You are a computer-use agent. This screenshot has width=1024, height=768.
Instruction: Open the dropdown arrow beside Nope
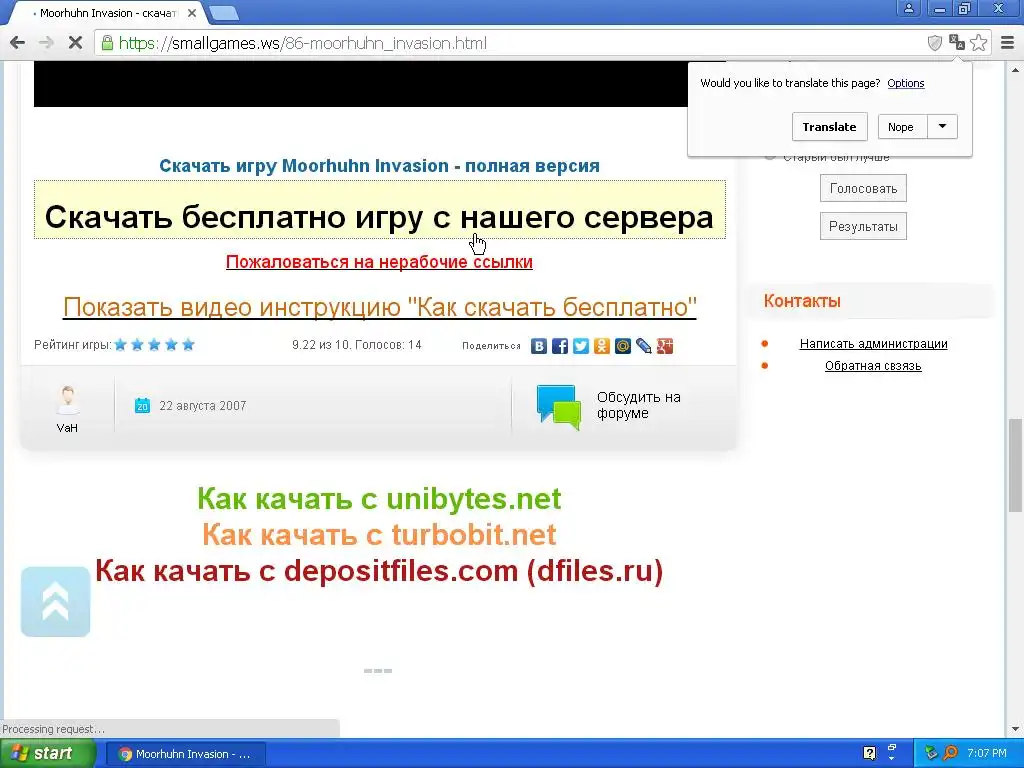[x=942, y=127]
